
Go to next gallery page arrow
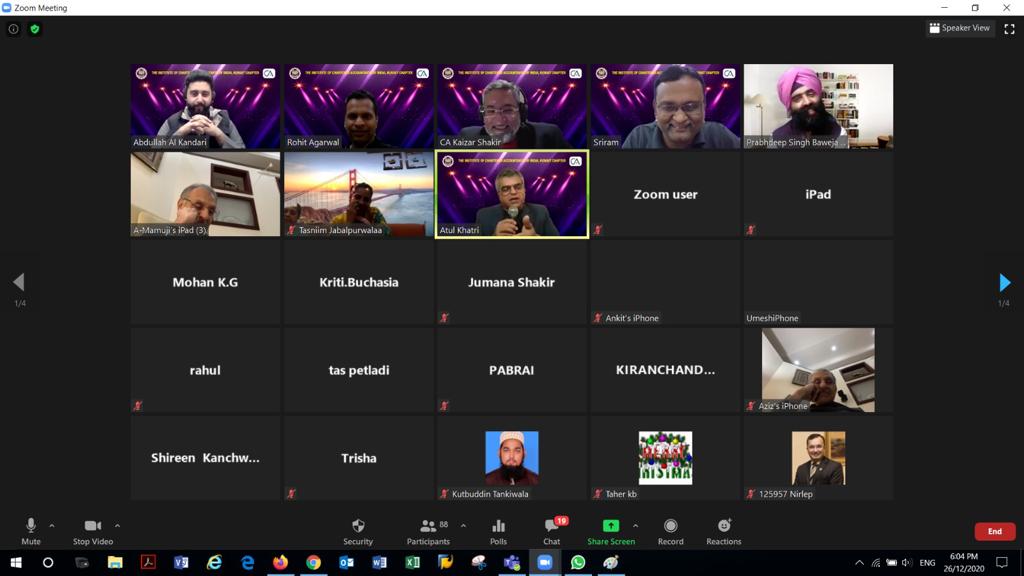tap(1005, 282)
